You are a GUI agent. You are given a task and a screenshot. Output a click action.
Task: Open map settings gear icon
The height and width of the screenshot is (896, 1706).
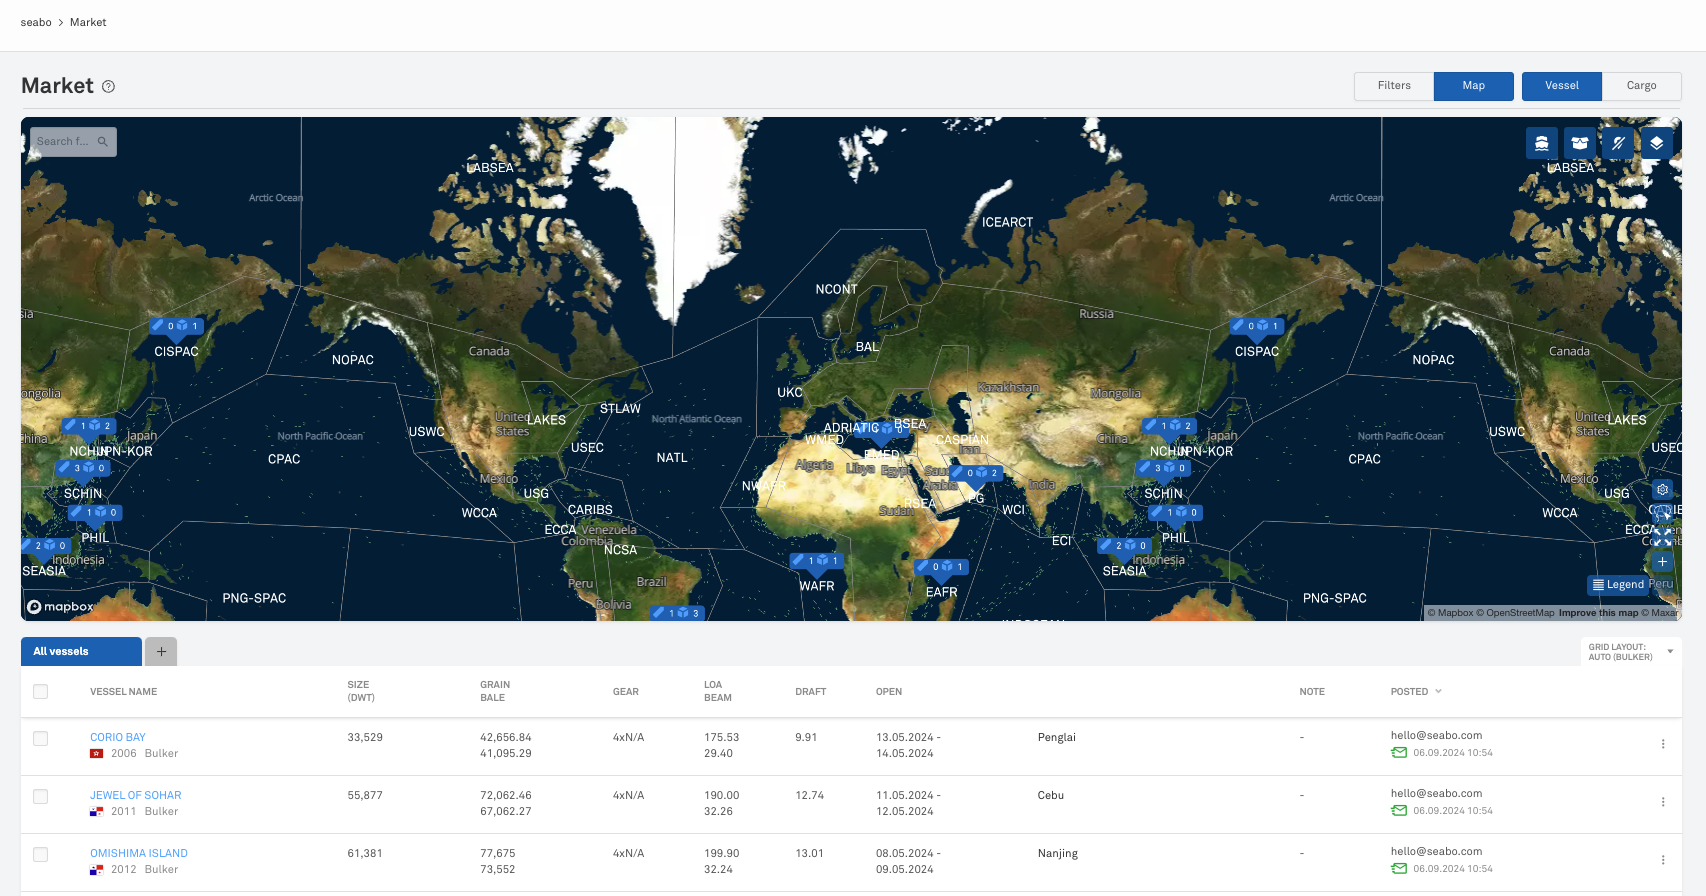(x=1662, y=490)
